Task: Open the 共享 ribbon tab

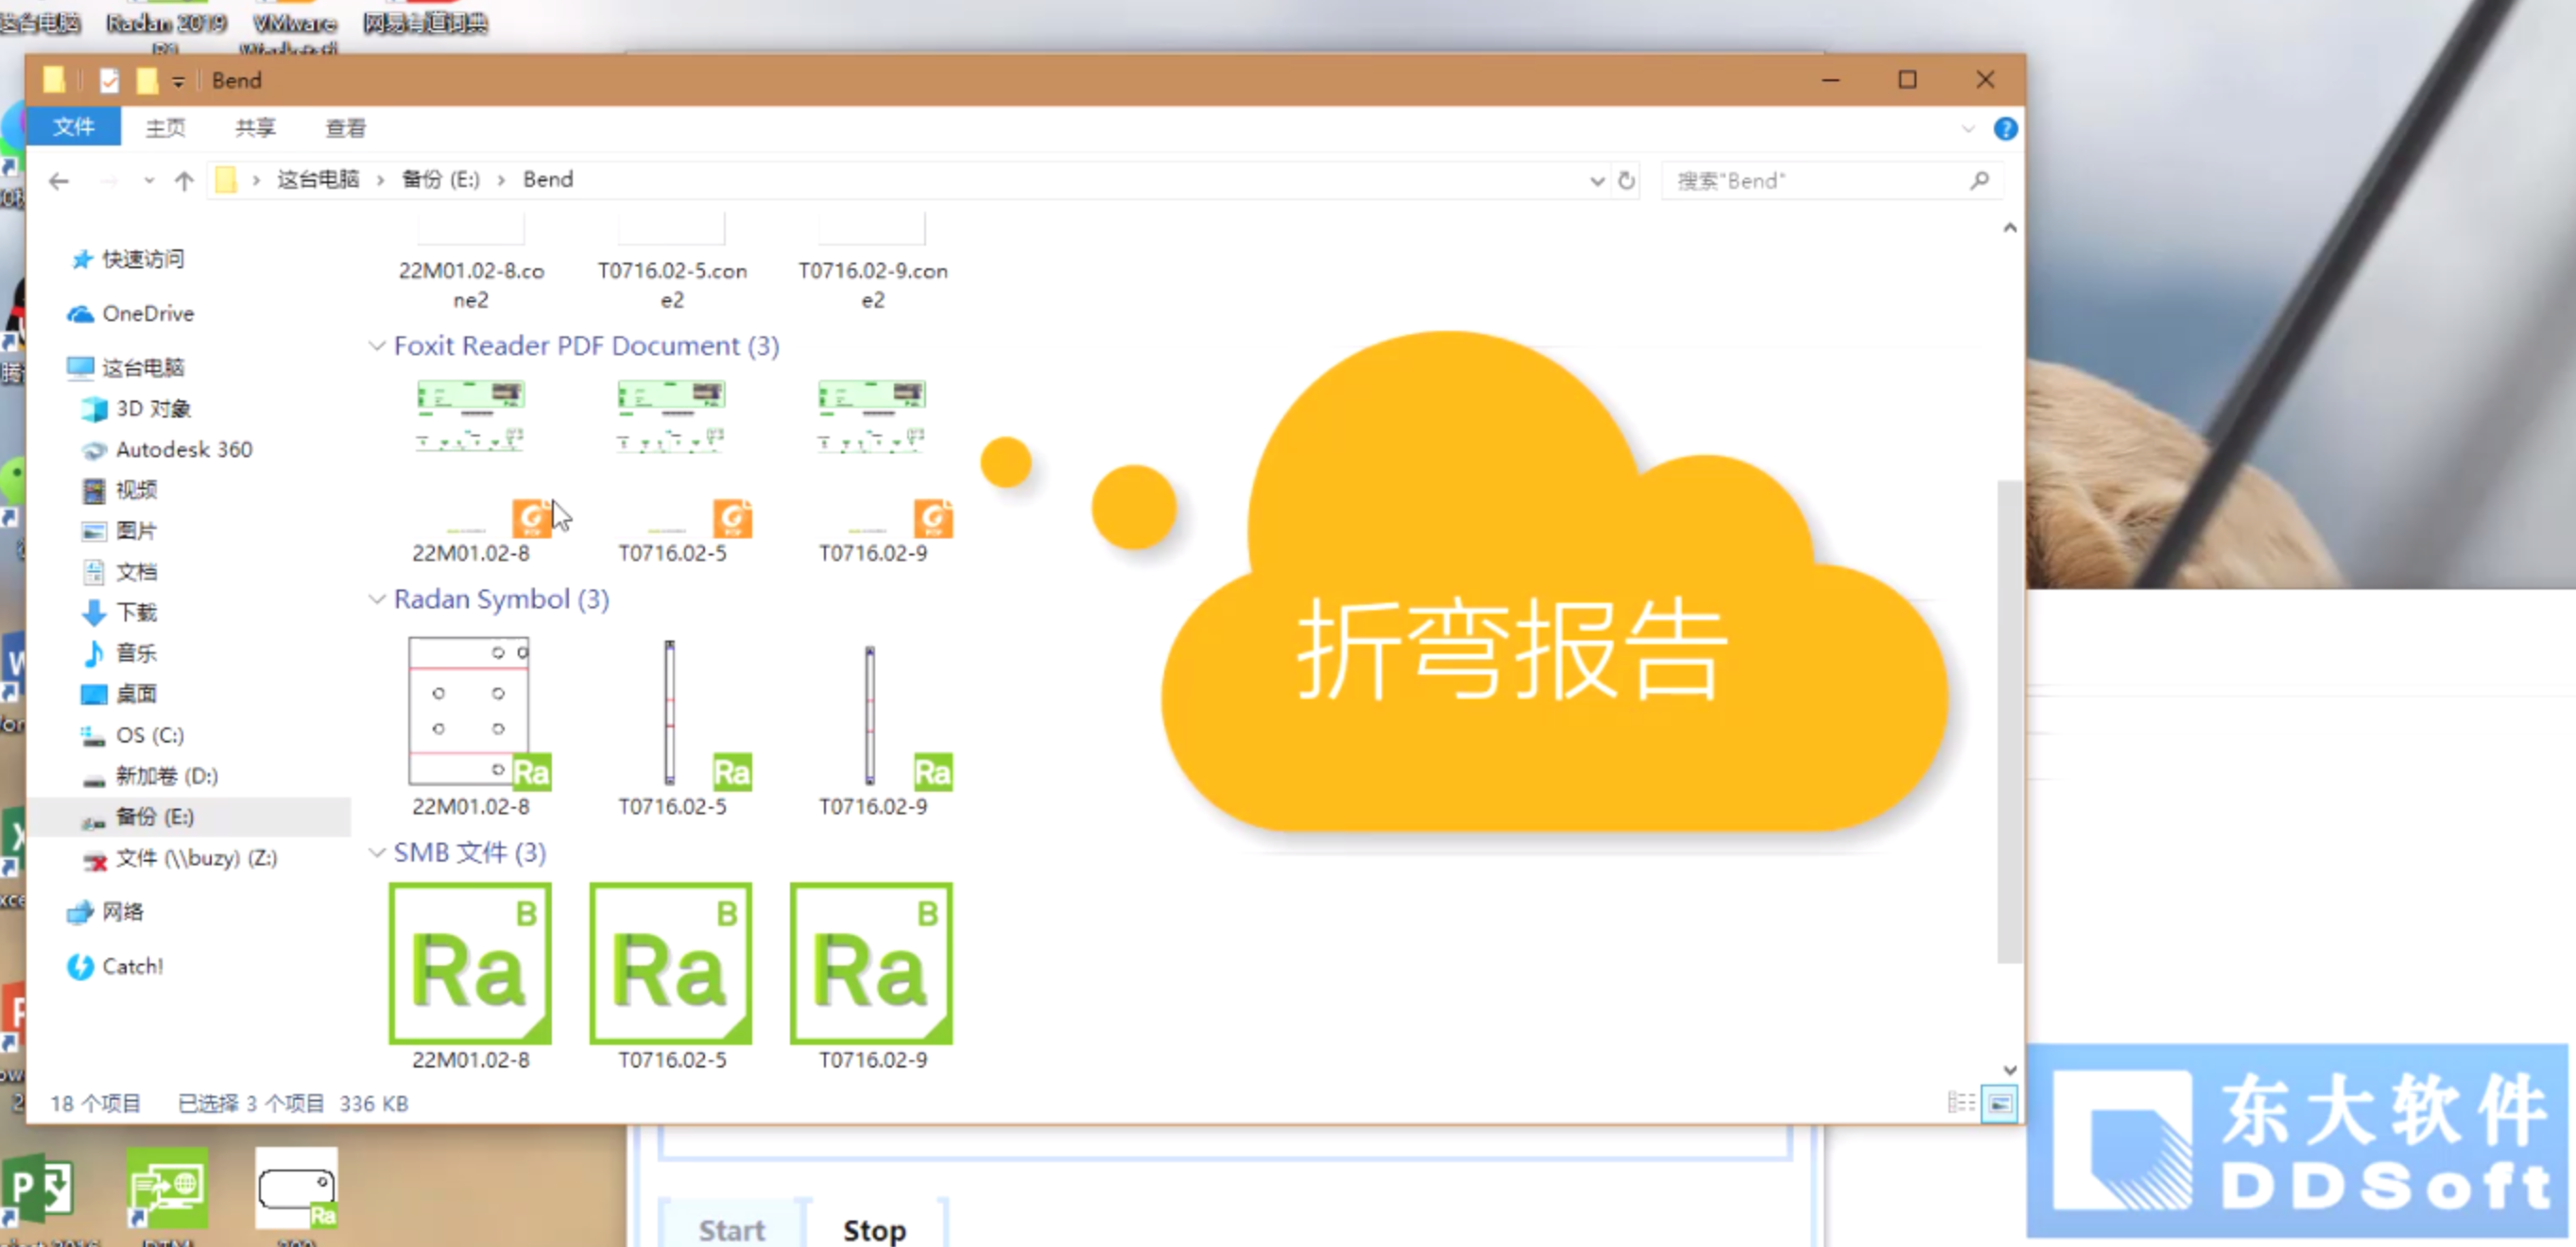Action: pos(255,127)
